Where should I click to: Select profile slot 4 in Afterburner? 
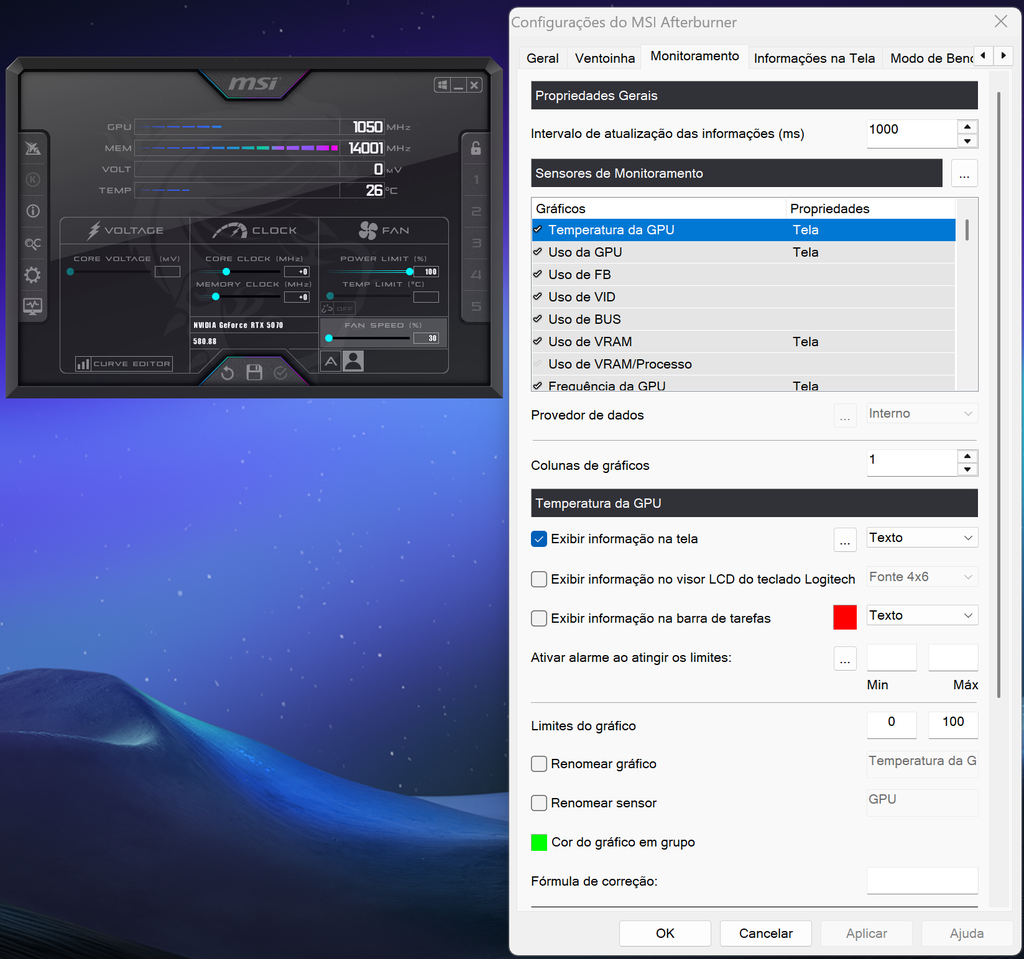pos(476,274)
